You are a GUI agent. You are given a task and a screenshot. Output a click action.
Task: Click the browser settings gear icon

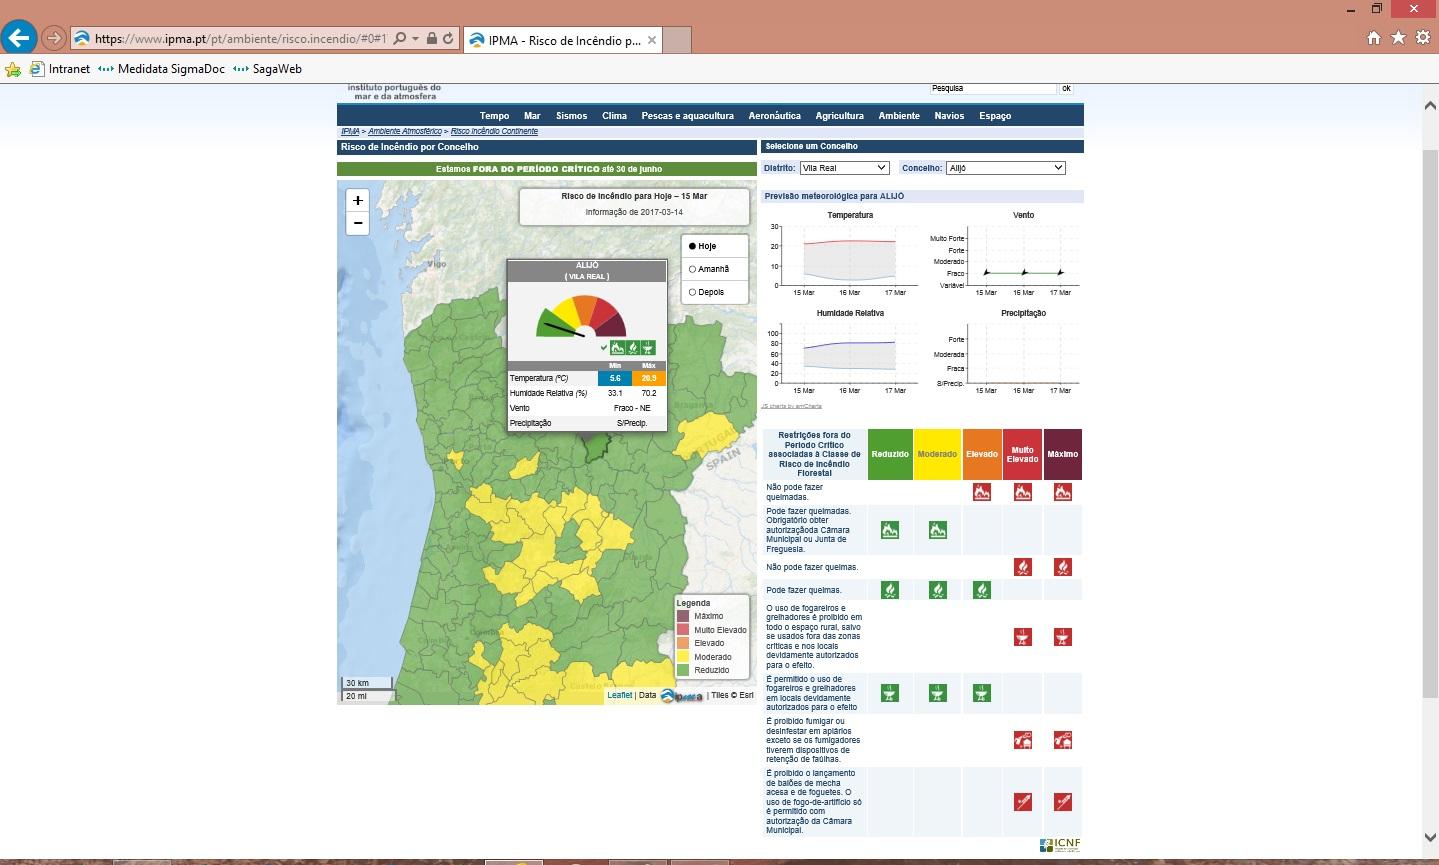point(1421,38)
